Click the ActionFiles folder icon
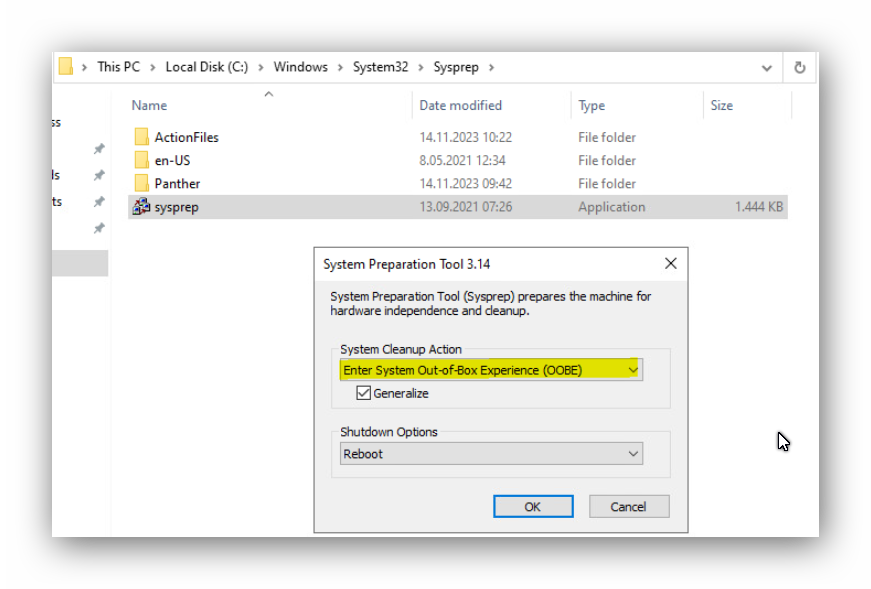The height and width of the screenshot is (589, 871). 141,137
